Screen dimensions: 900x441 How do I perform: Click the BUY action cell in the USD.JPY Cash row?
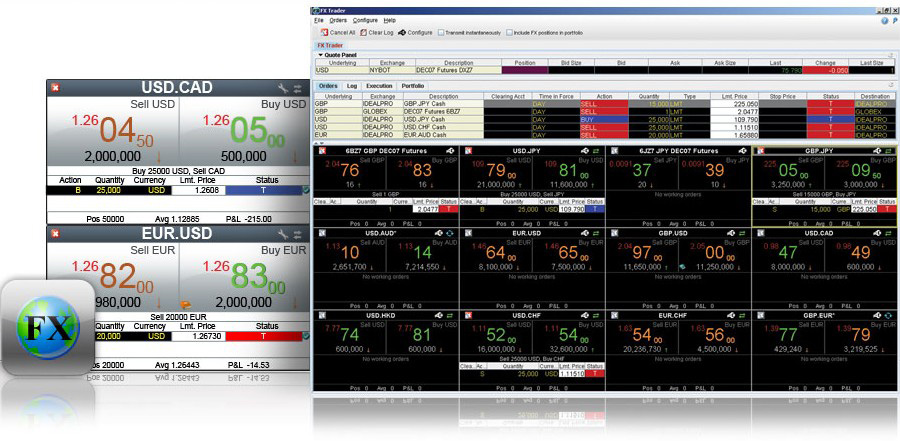click(604, 119)
